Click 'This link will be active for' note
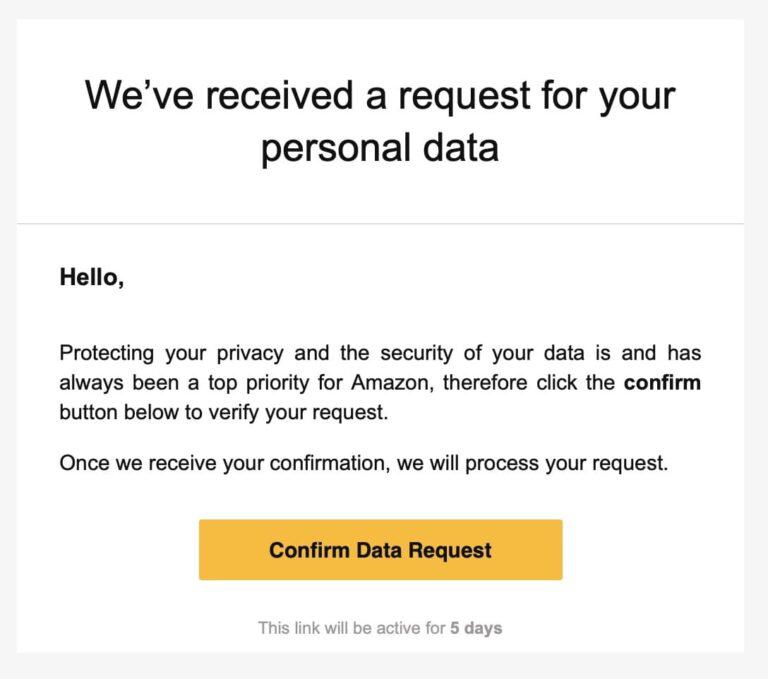 pos(352,628)
